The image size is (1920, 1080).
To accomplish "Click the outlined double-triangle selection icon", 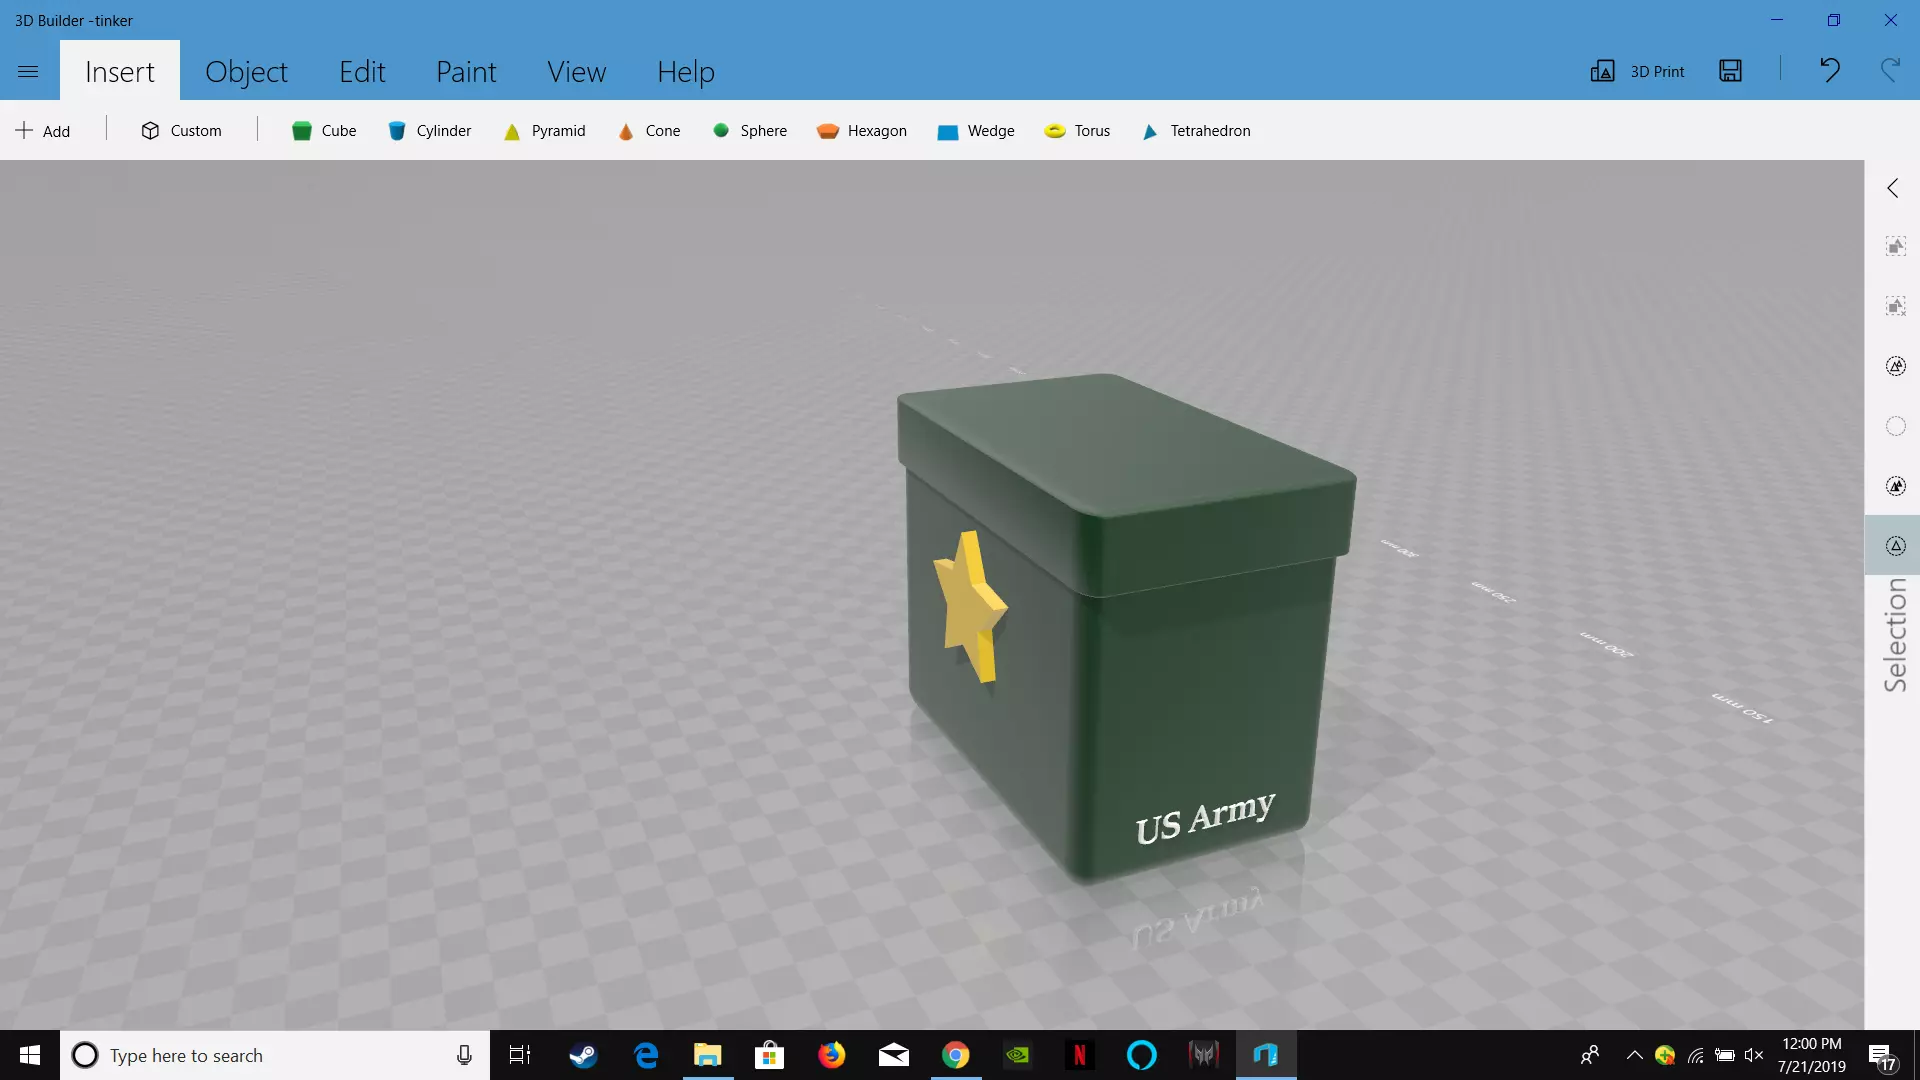I will coord(1896,366).
